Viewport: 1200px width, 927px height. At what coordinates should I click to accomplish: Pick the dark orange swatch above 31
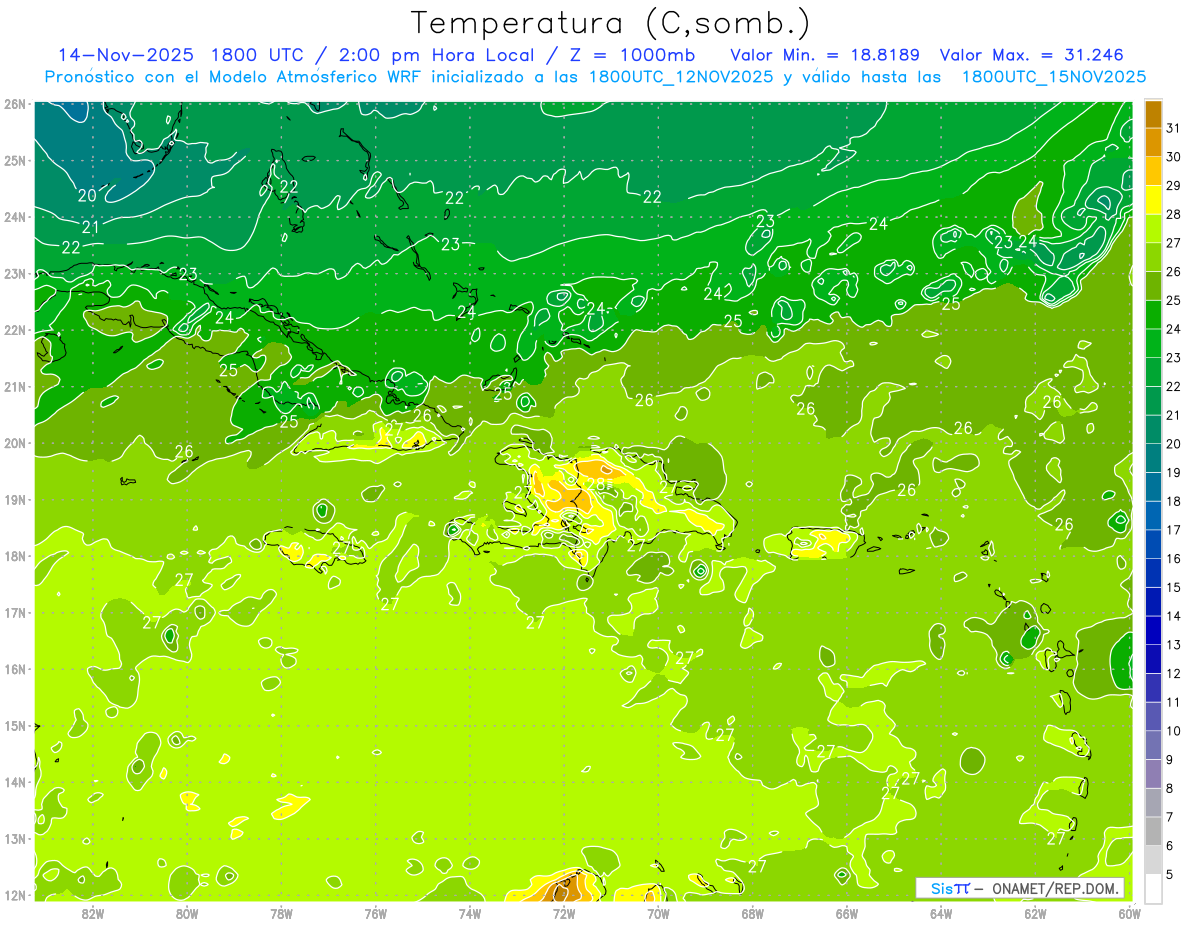coord(1154,115)
